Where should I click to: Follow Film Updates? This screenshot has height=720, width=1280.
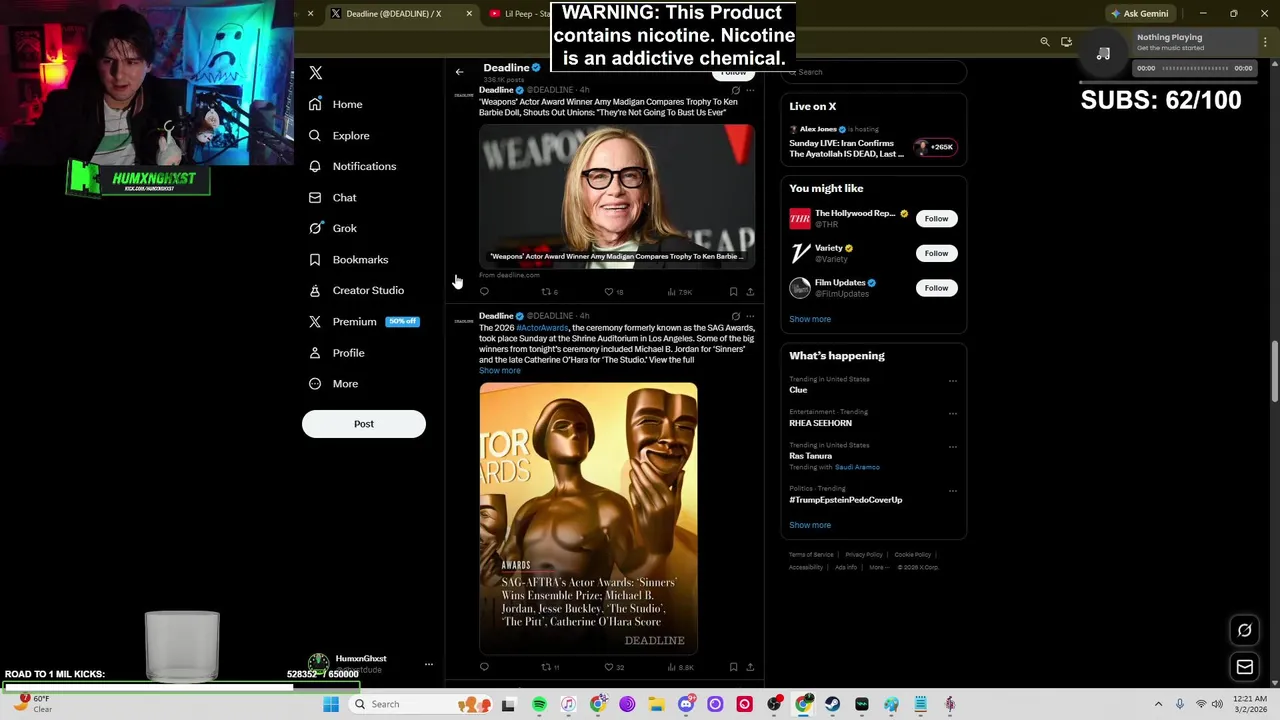click(936, 288)
